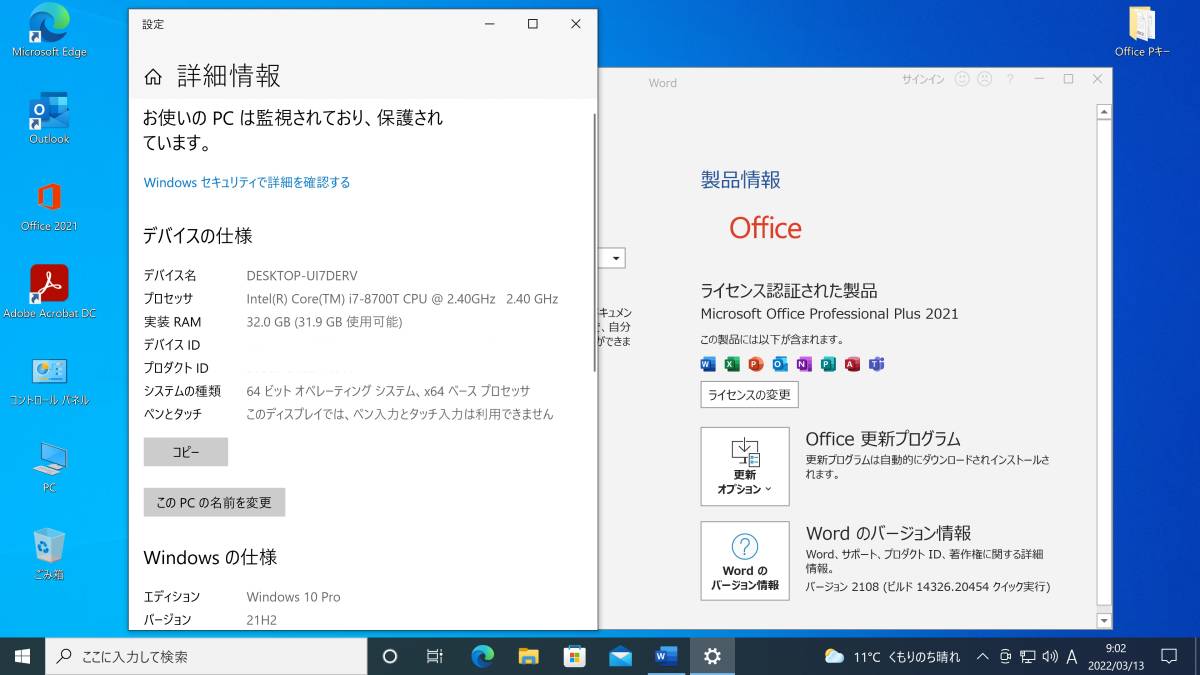Open the clock showing 9:02 2022/03/13
This screenshot has height=675, width=1200.
coord(1116,656)
